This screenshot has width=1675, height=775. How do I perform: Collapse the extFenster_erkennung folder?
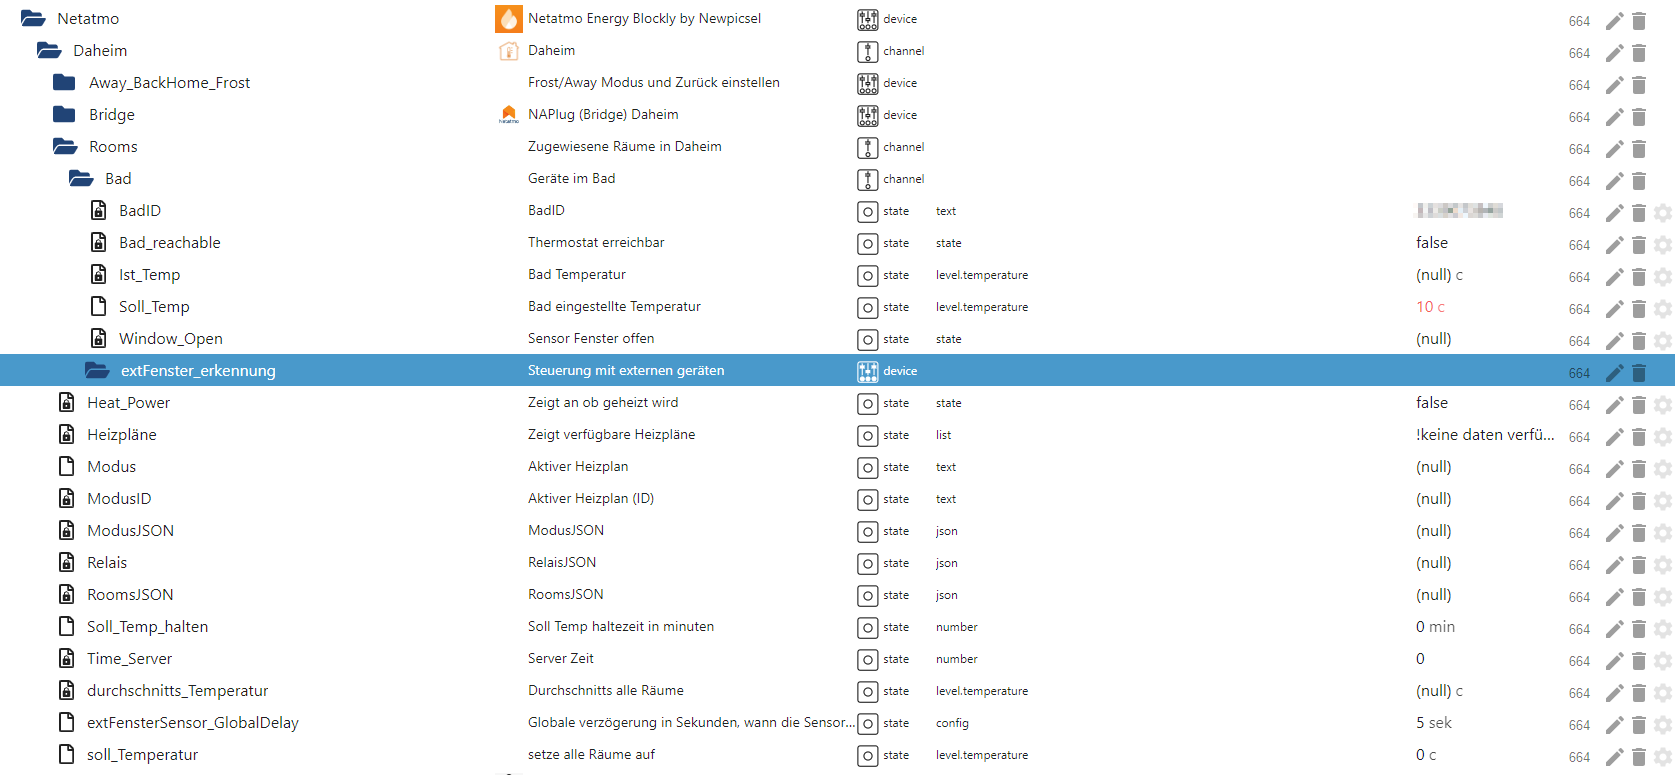97,370
